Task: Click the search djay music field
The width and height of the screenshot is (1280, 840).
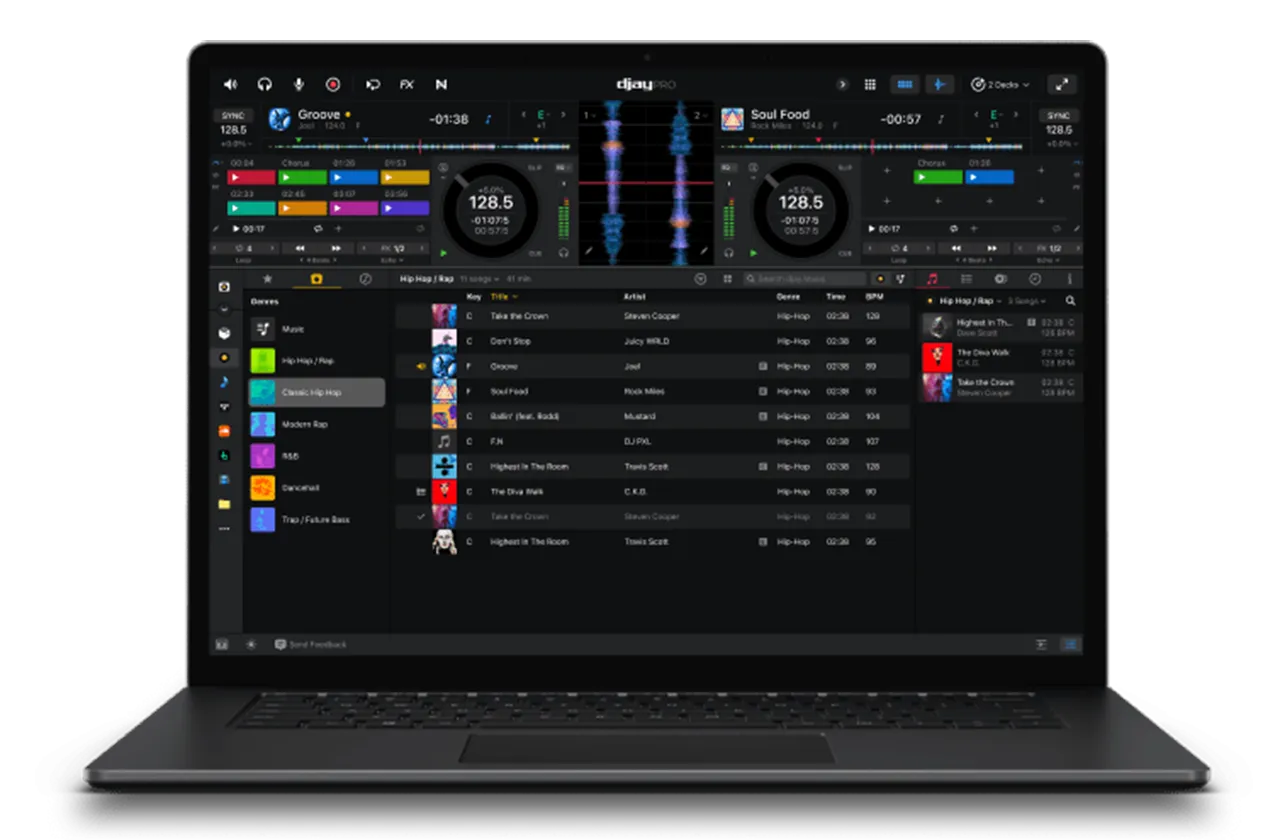Action: [805, 279]
